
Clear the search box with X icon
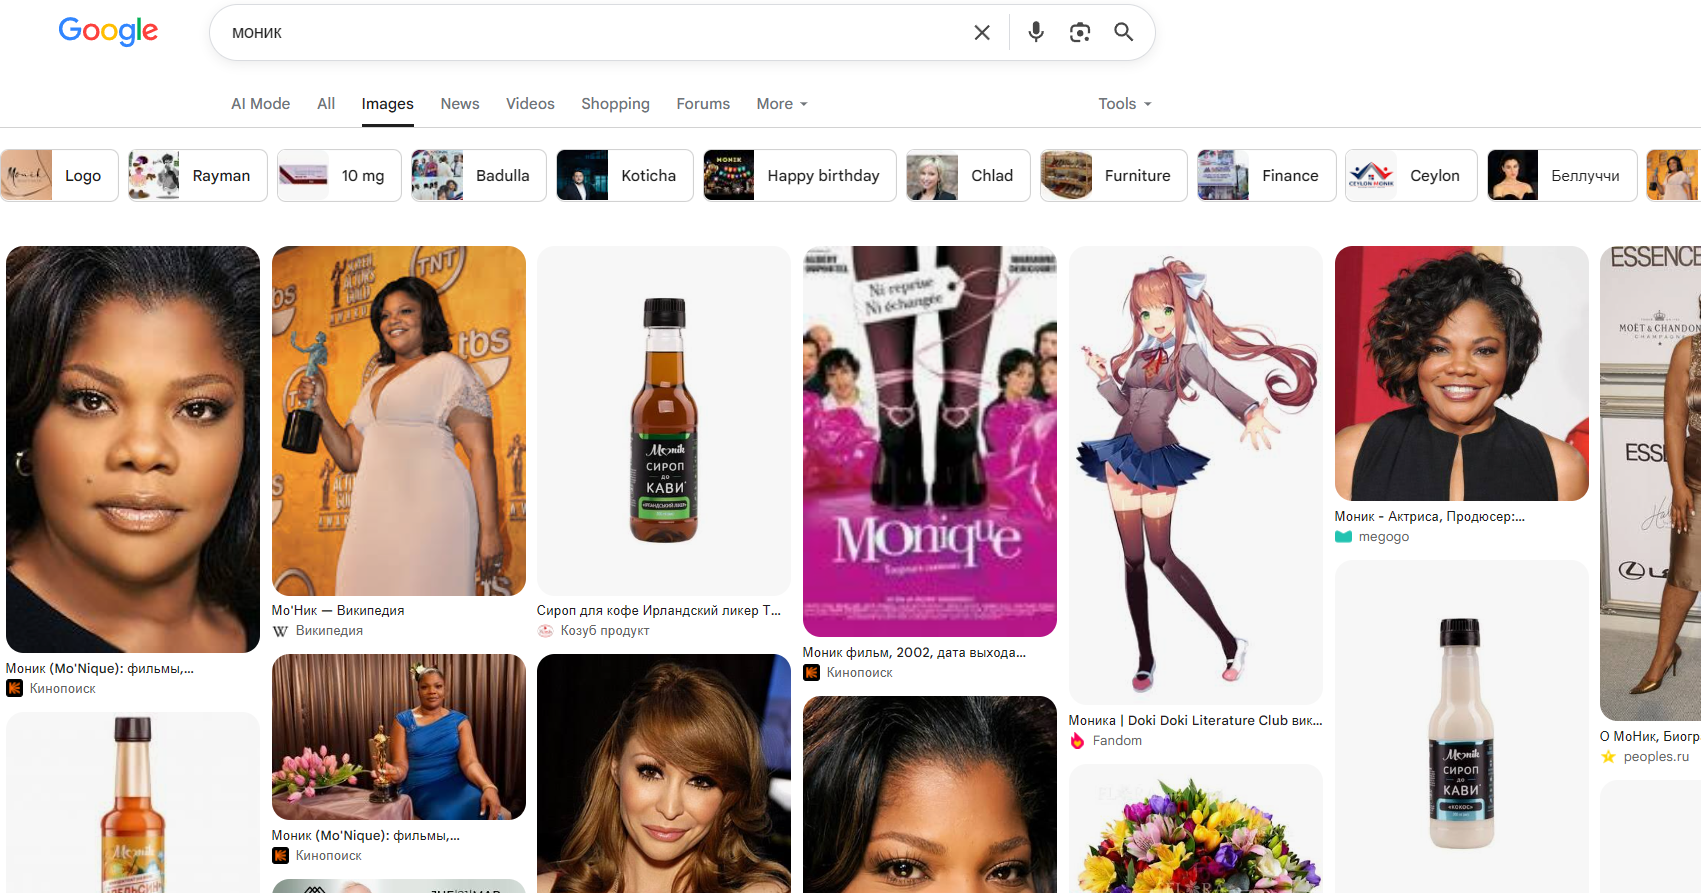coord(982,33)
